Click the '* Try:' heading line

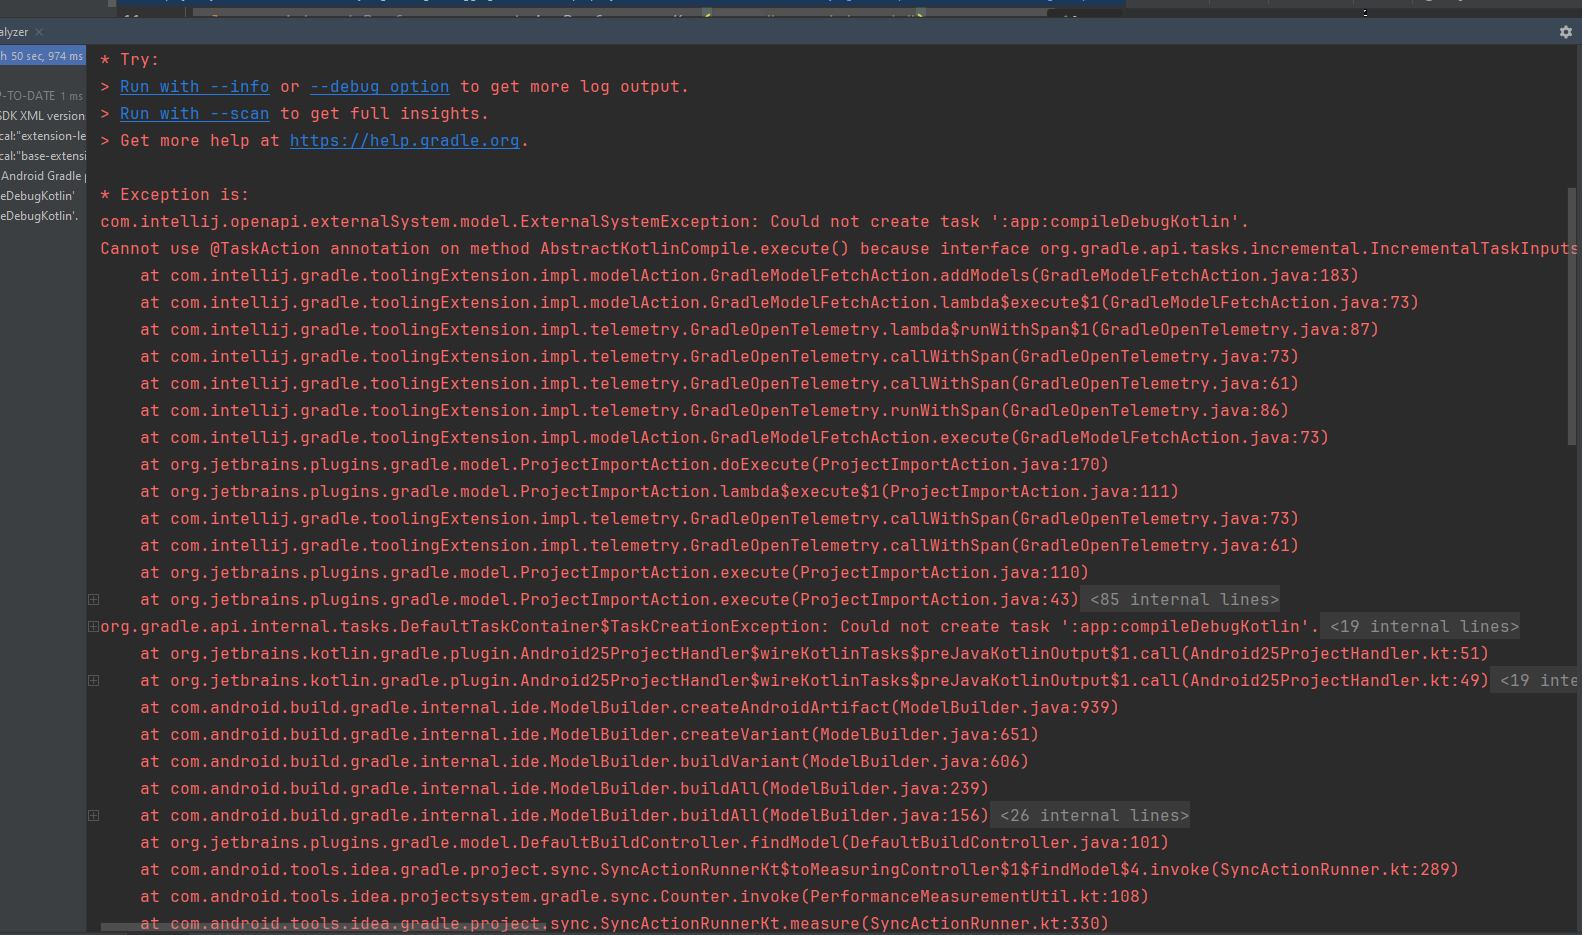[129, 60]
